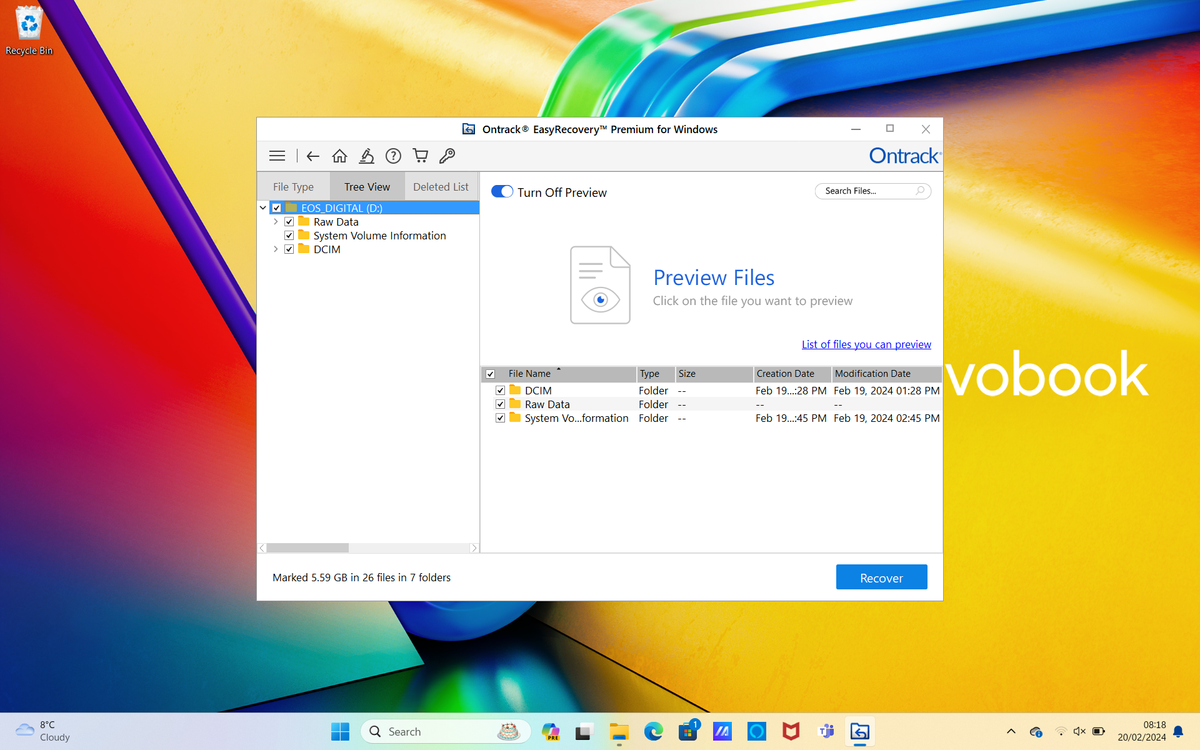Screen dimensions: 1200x750
Task: Open Help using the question mark icon
Action: pyautogui.click(x=393, y=156)
